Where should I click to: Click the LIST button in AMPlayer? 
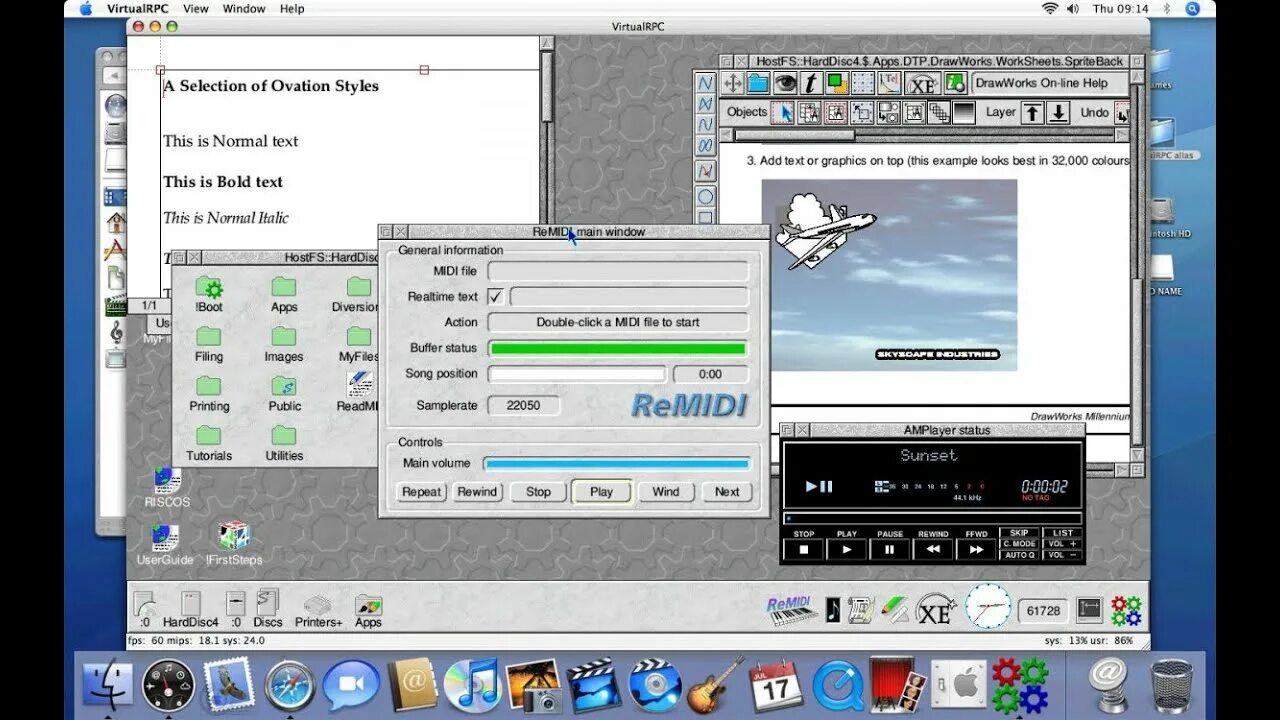(x=1063, y=533)
